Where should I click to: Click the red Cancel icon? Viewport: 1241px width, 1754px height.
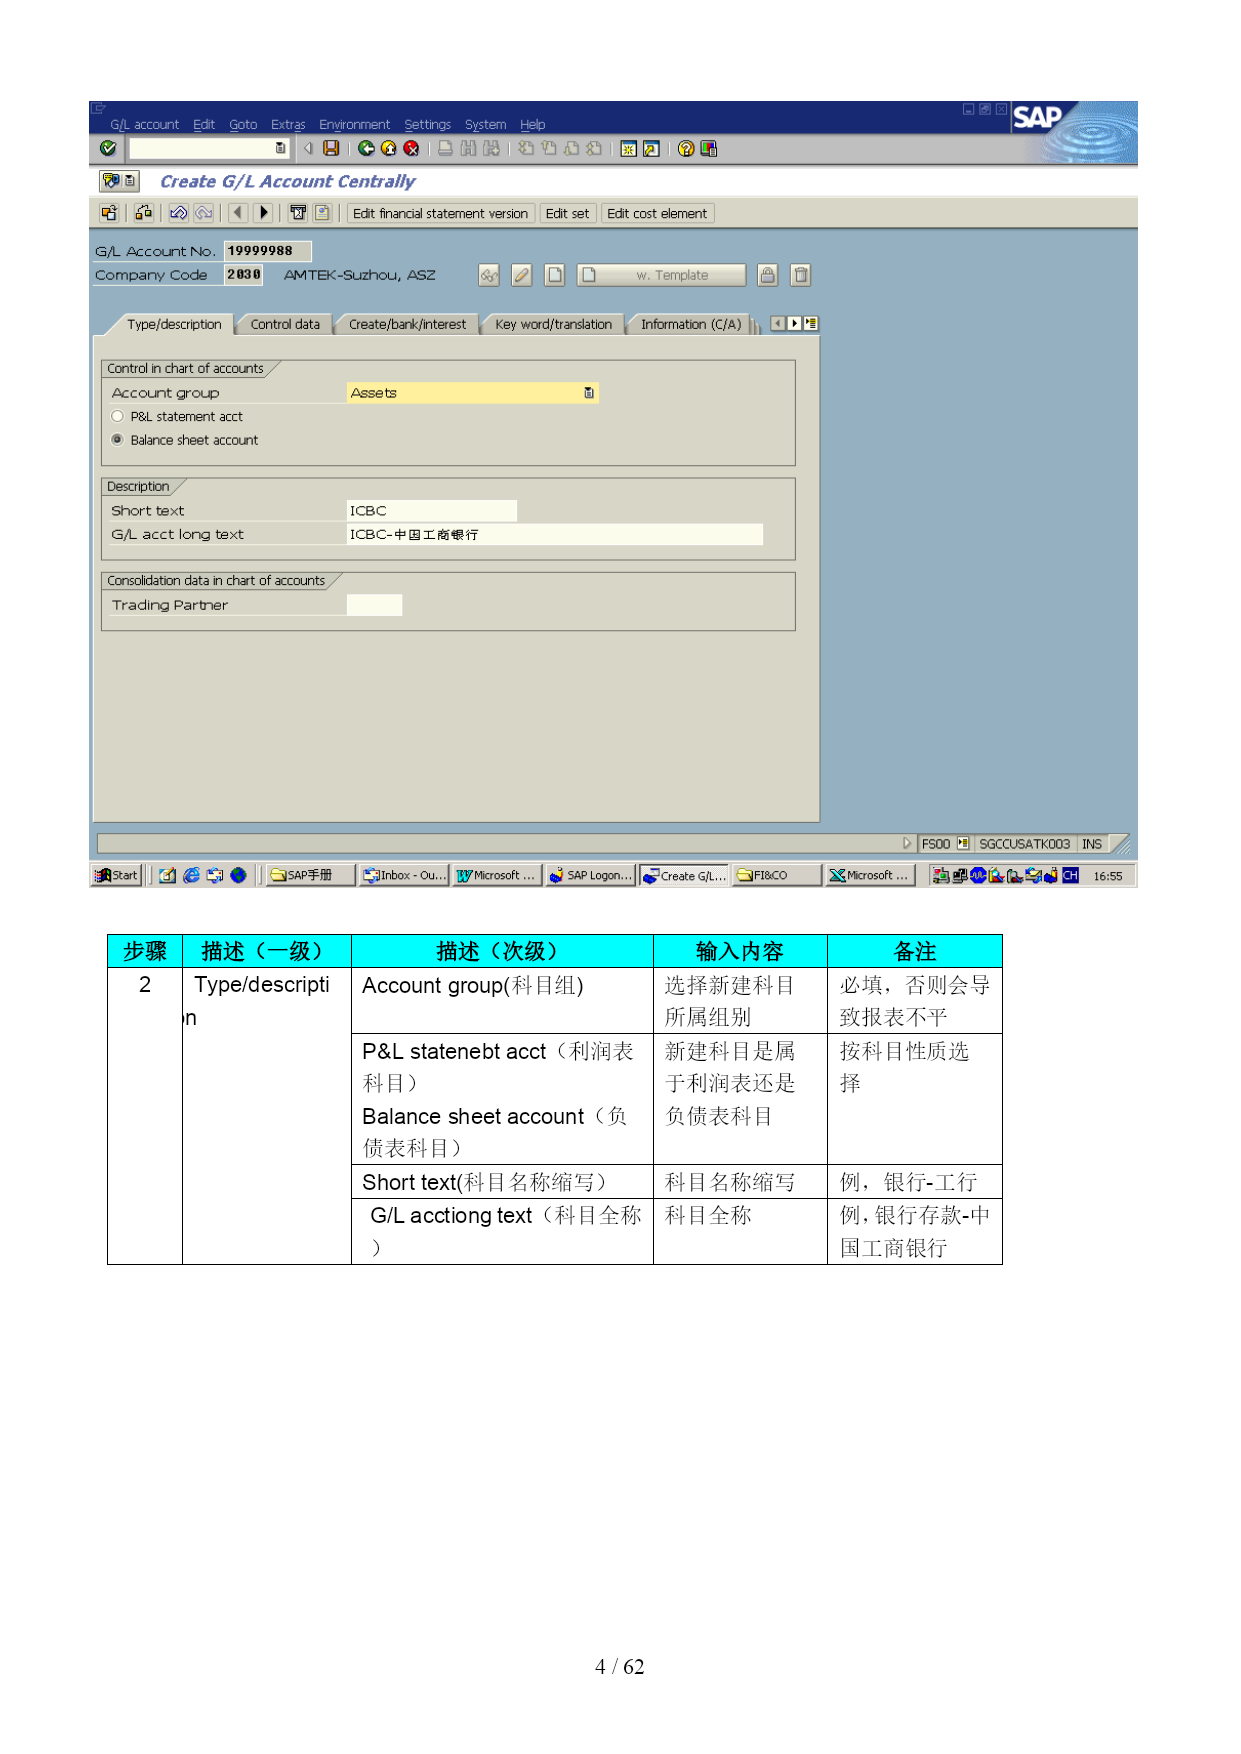click(x=410, y=149)
